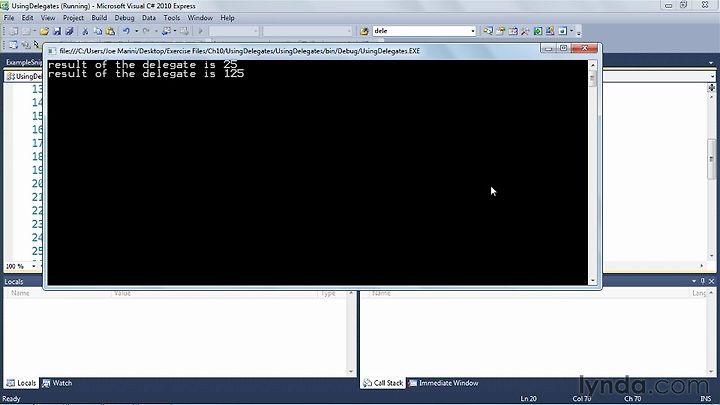Click the Toolbox wrench and hammer icon
Image resolution: width=720 pixels, height=405 pixels.
525,31
